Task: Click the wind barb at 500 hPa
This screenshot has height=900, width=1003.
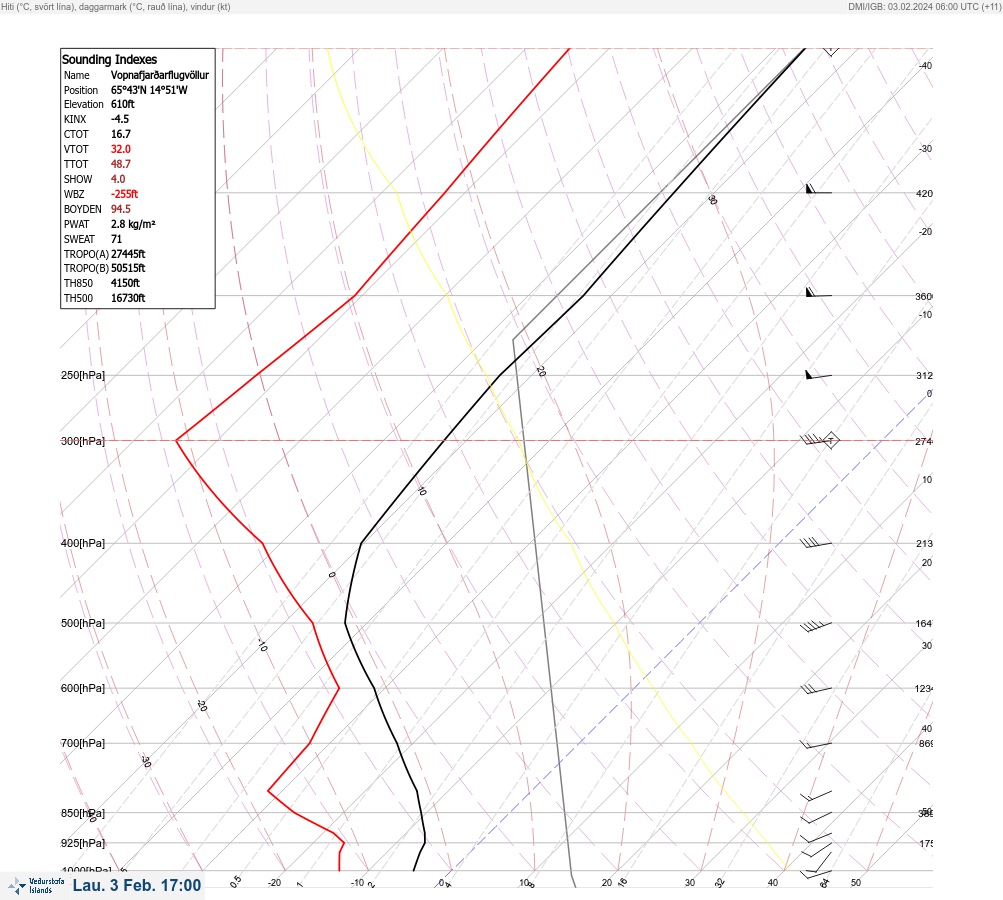Action: [x=816, y=626]
